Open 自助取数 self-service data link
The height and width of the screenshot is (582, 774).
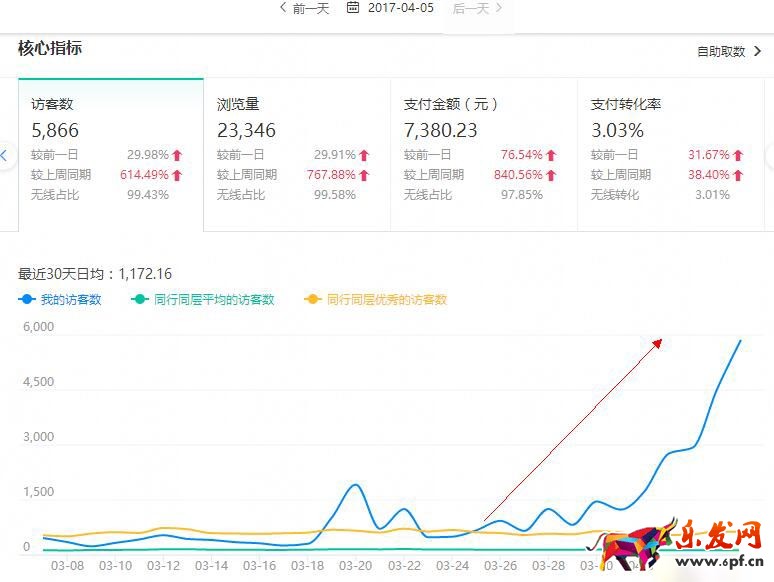pyautogui.click(x=729, y=51)
